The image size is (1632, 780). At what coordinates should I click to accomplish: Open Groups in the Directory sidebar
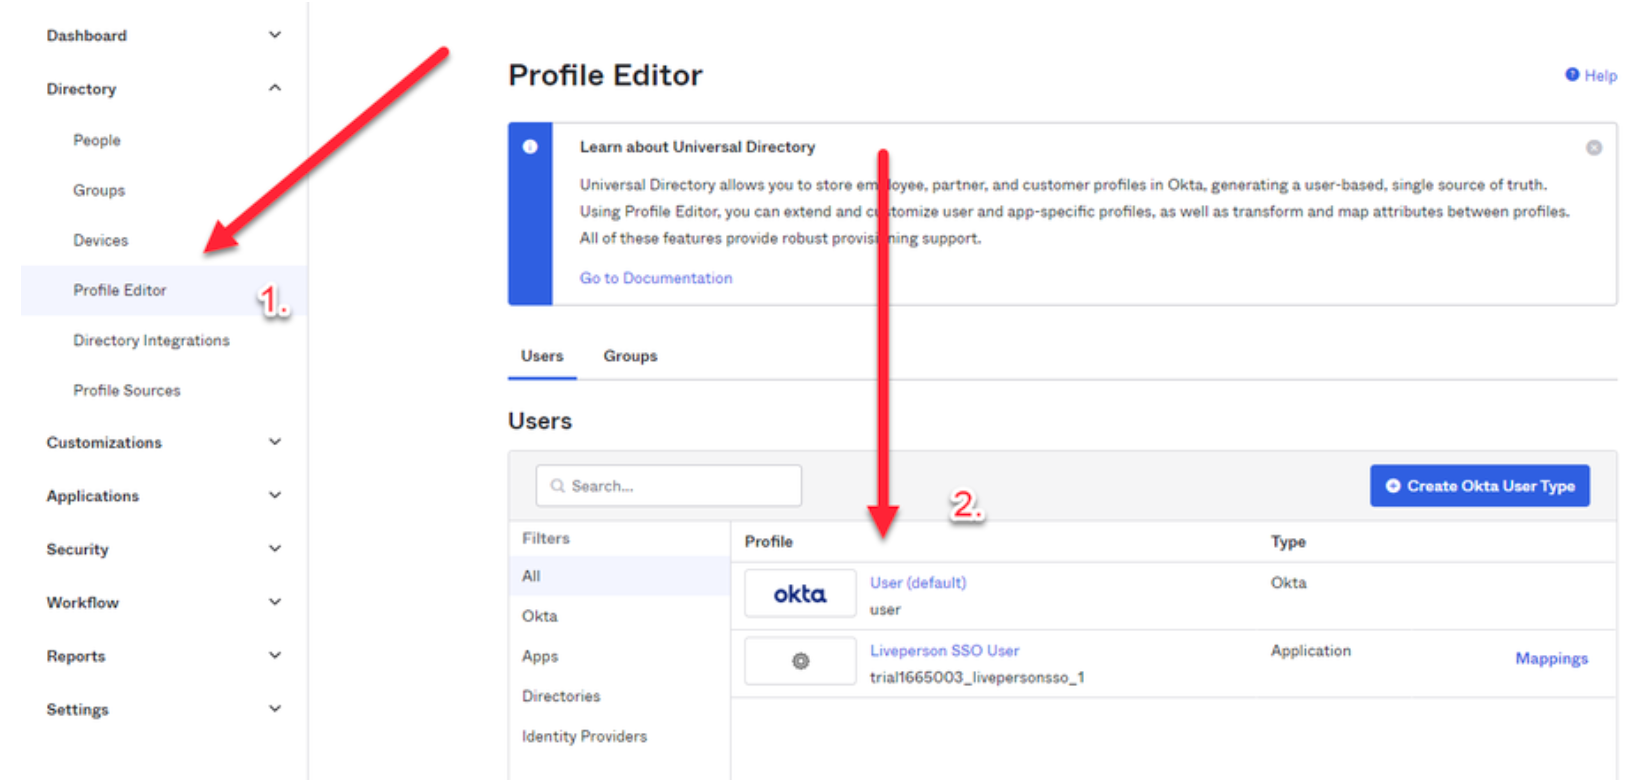pyautogui.click(x=99, y=190)
